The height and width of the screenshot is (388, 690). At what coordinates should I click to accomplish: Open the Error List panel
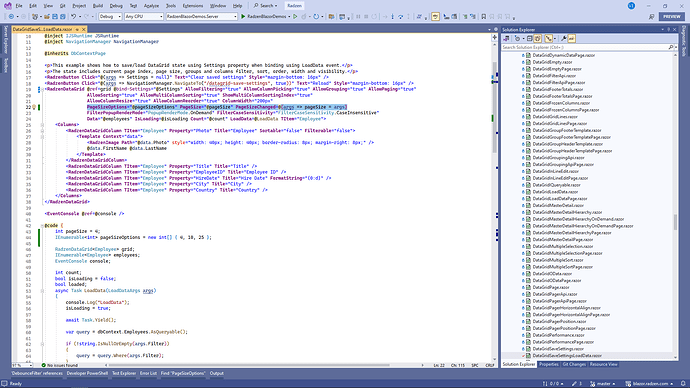148,373
